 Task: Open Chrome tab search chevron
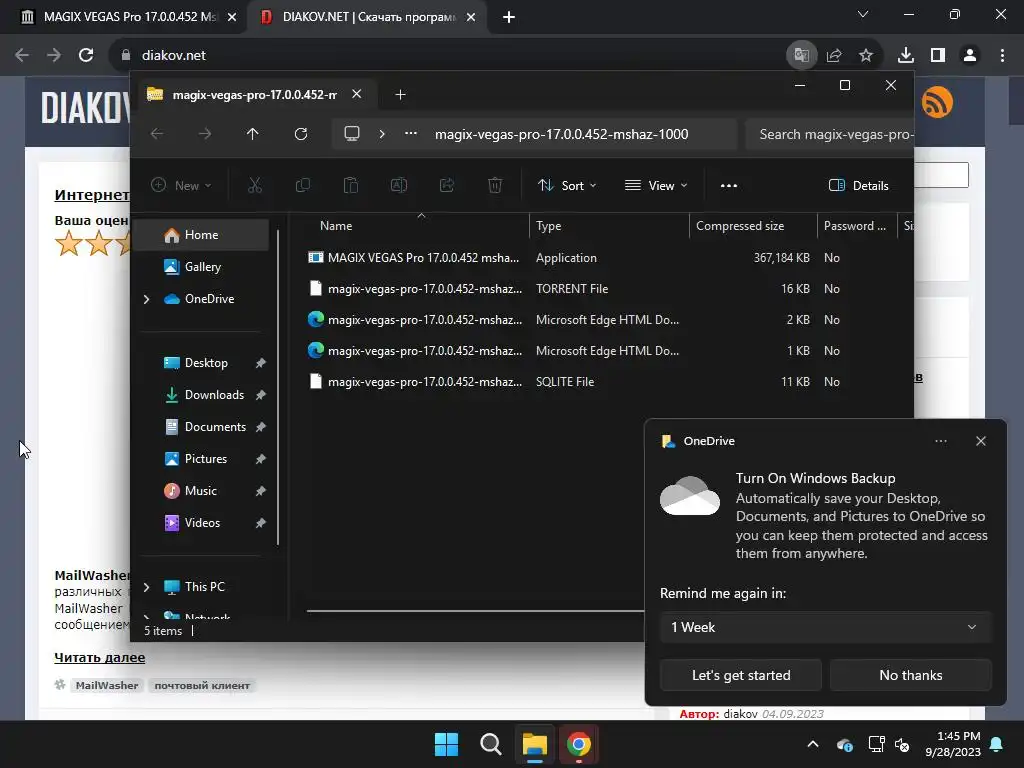pyautogui.click(x=863, y=14)
